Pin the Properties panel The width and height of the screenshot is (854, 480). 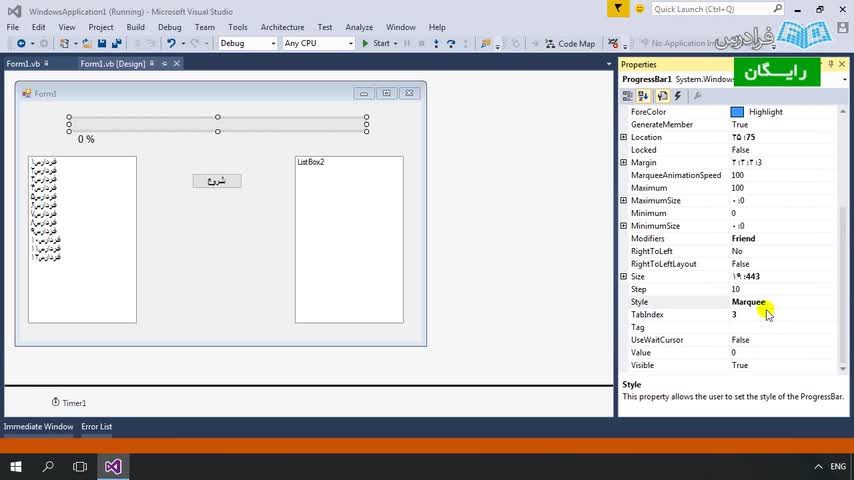[831, 64]
